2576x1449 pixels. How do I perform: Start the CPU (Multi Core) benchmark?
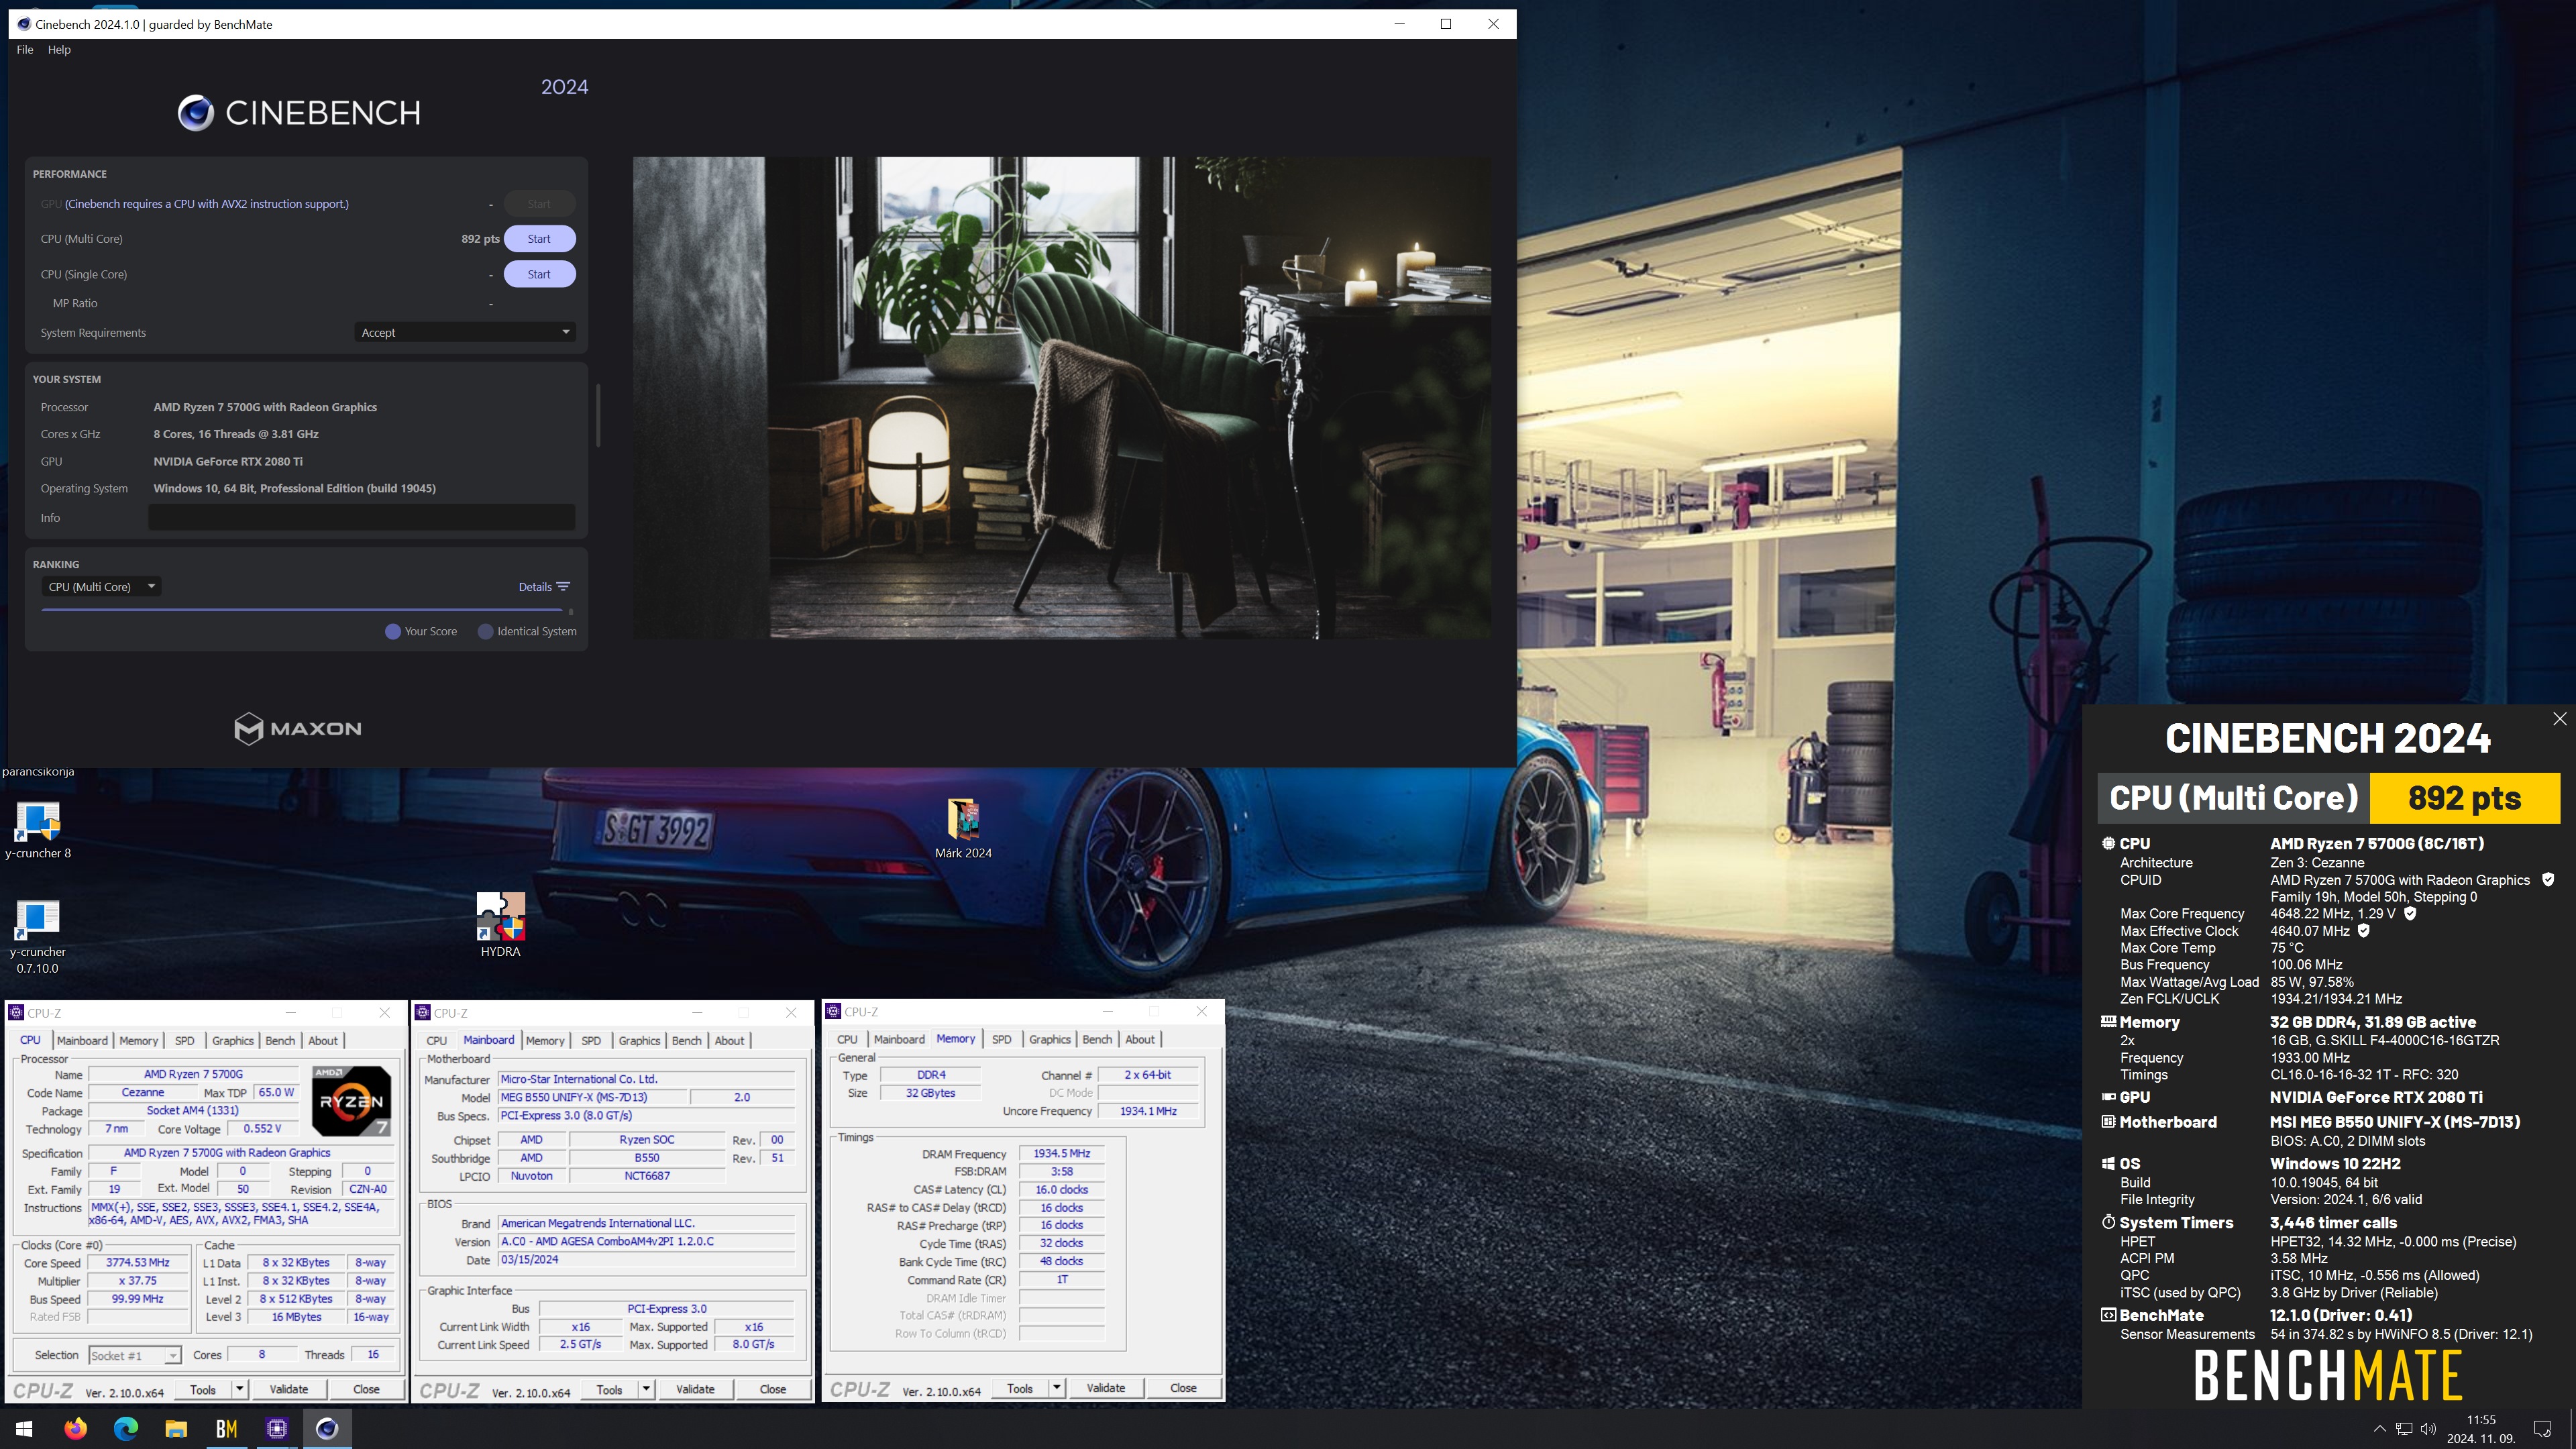point(539,239)
